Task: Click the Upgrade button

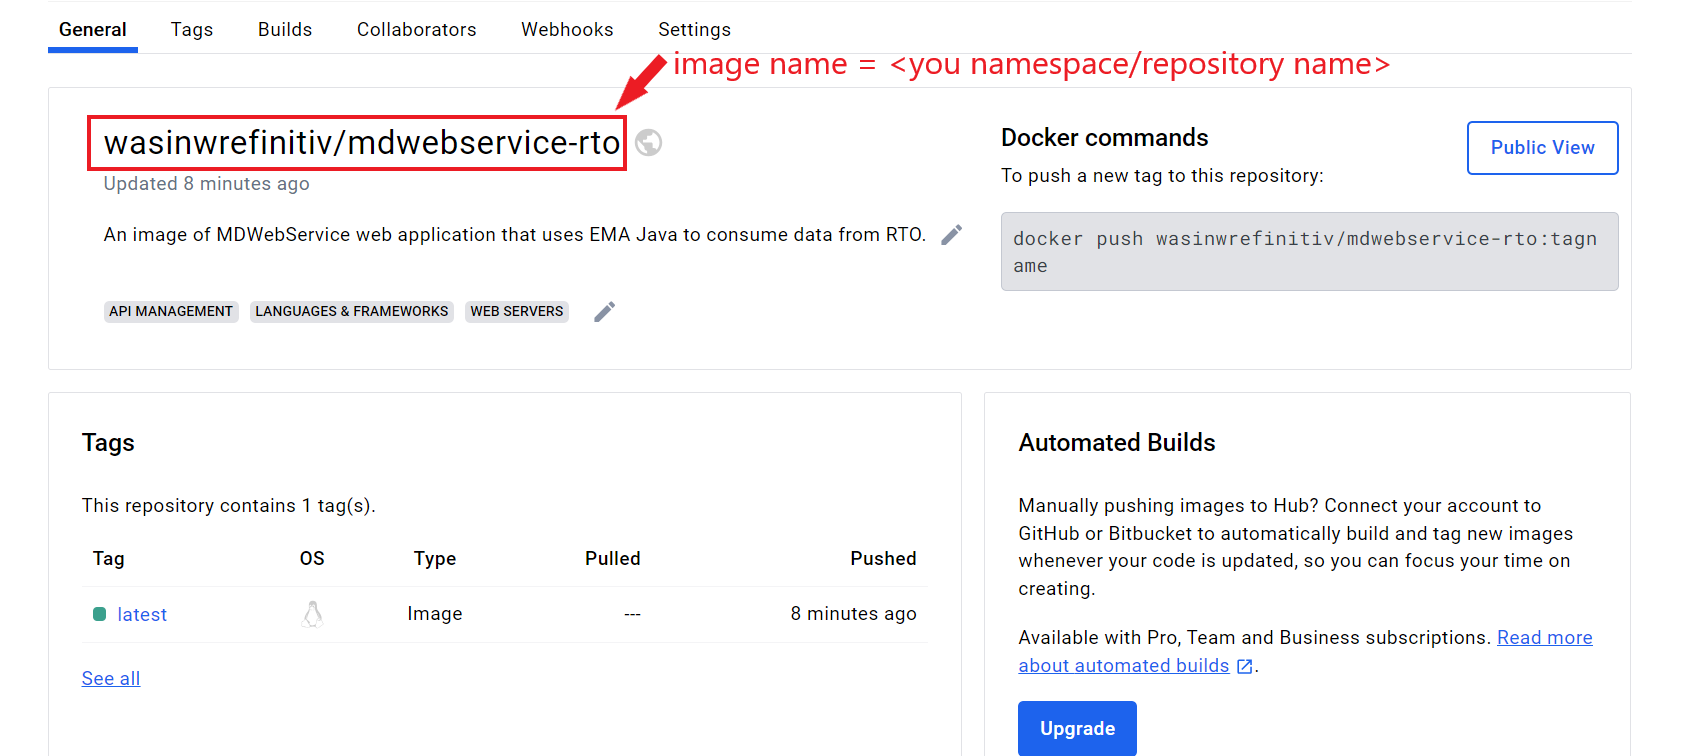Action: point(1077,728)
